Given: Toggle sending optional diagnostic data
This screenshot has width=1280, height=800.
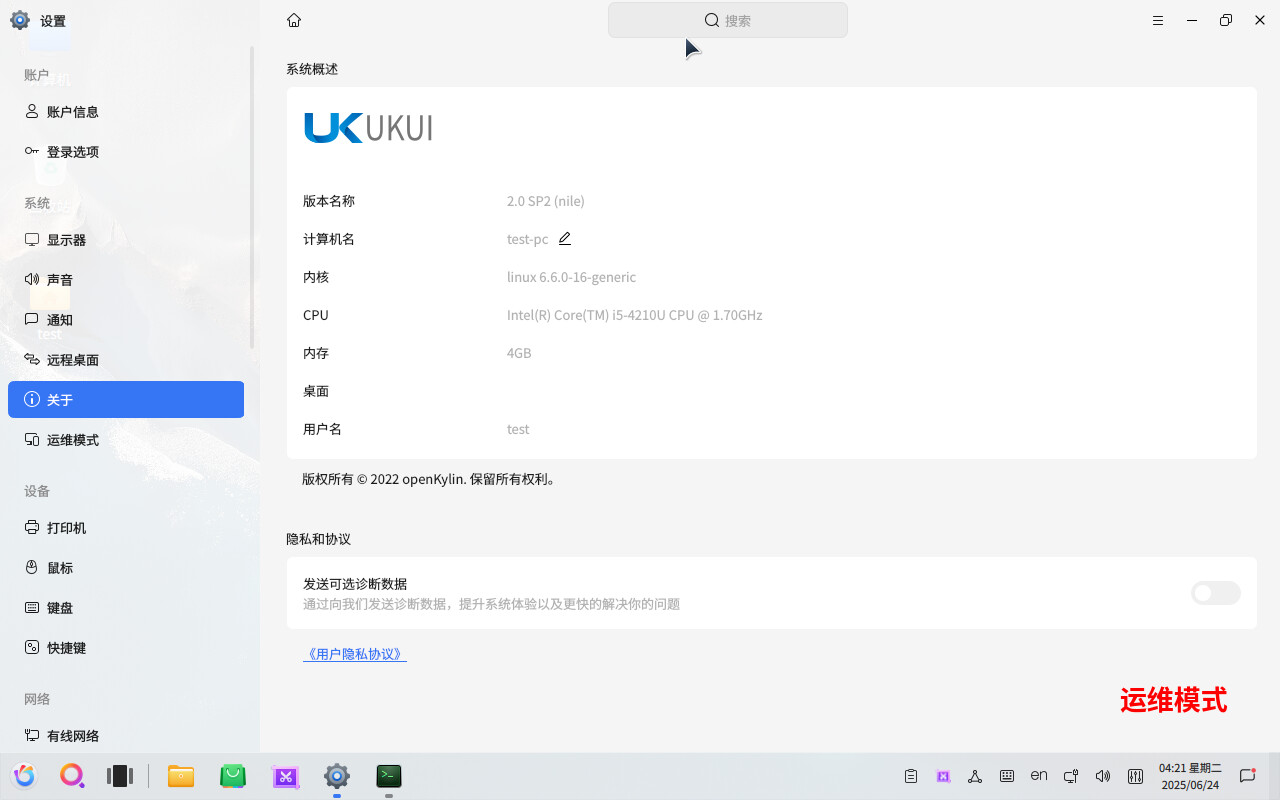Looking at the screenshot, I should tap(1215, 593).
